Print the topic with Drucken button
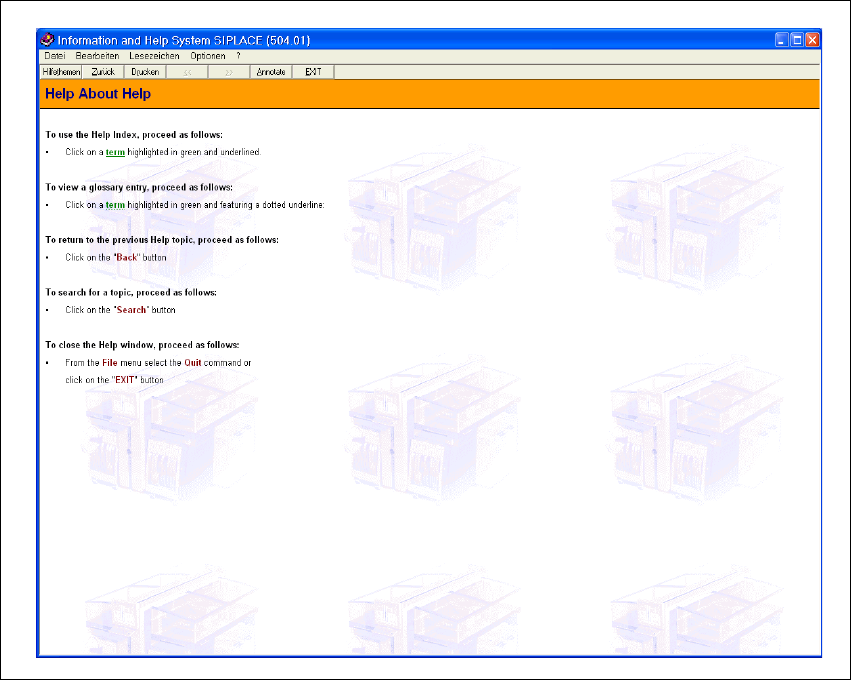 [145, 72]
